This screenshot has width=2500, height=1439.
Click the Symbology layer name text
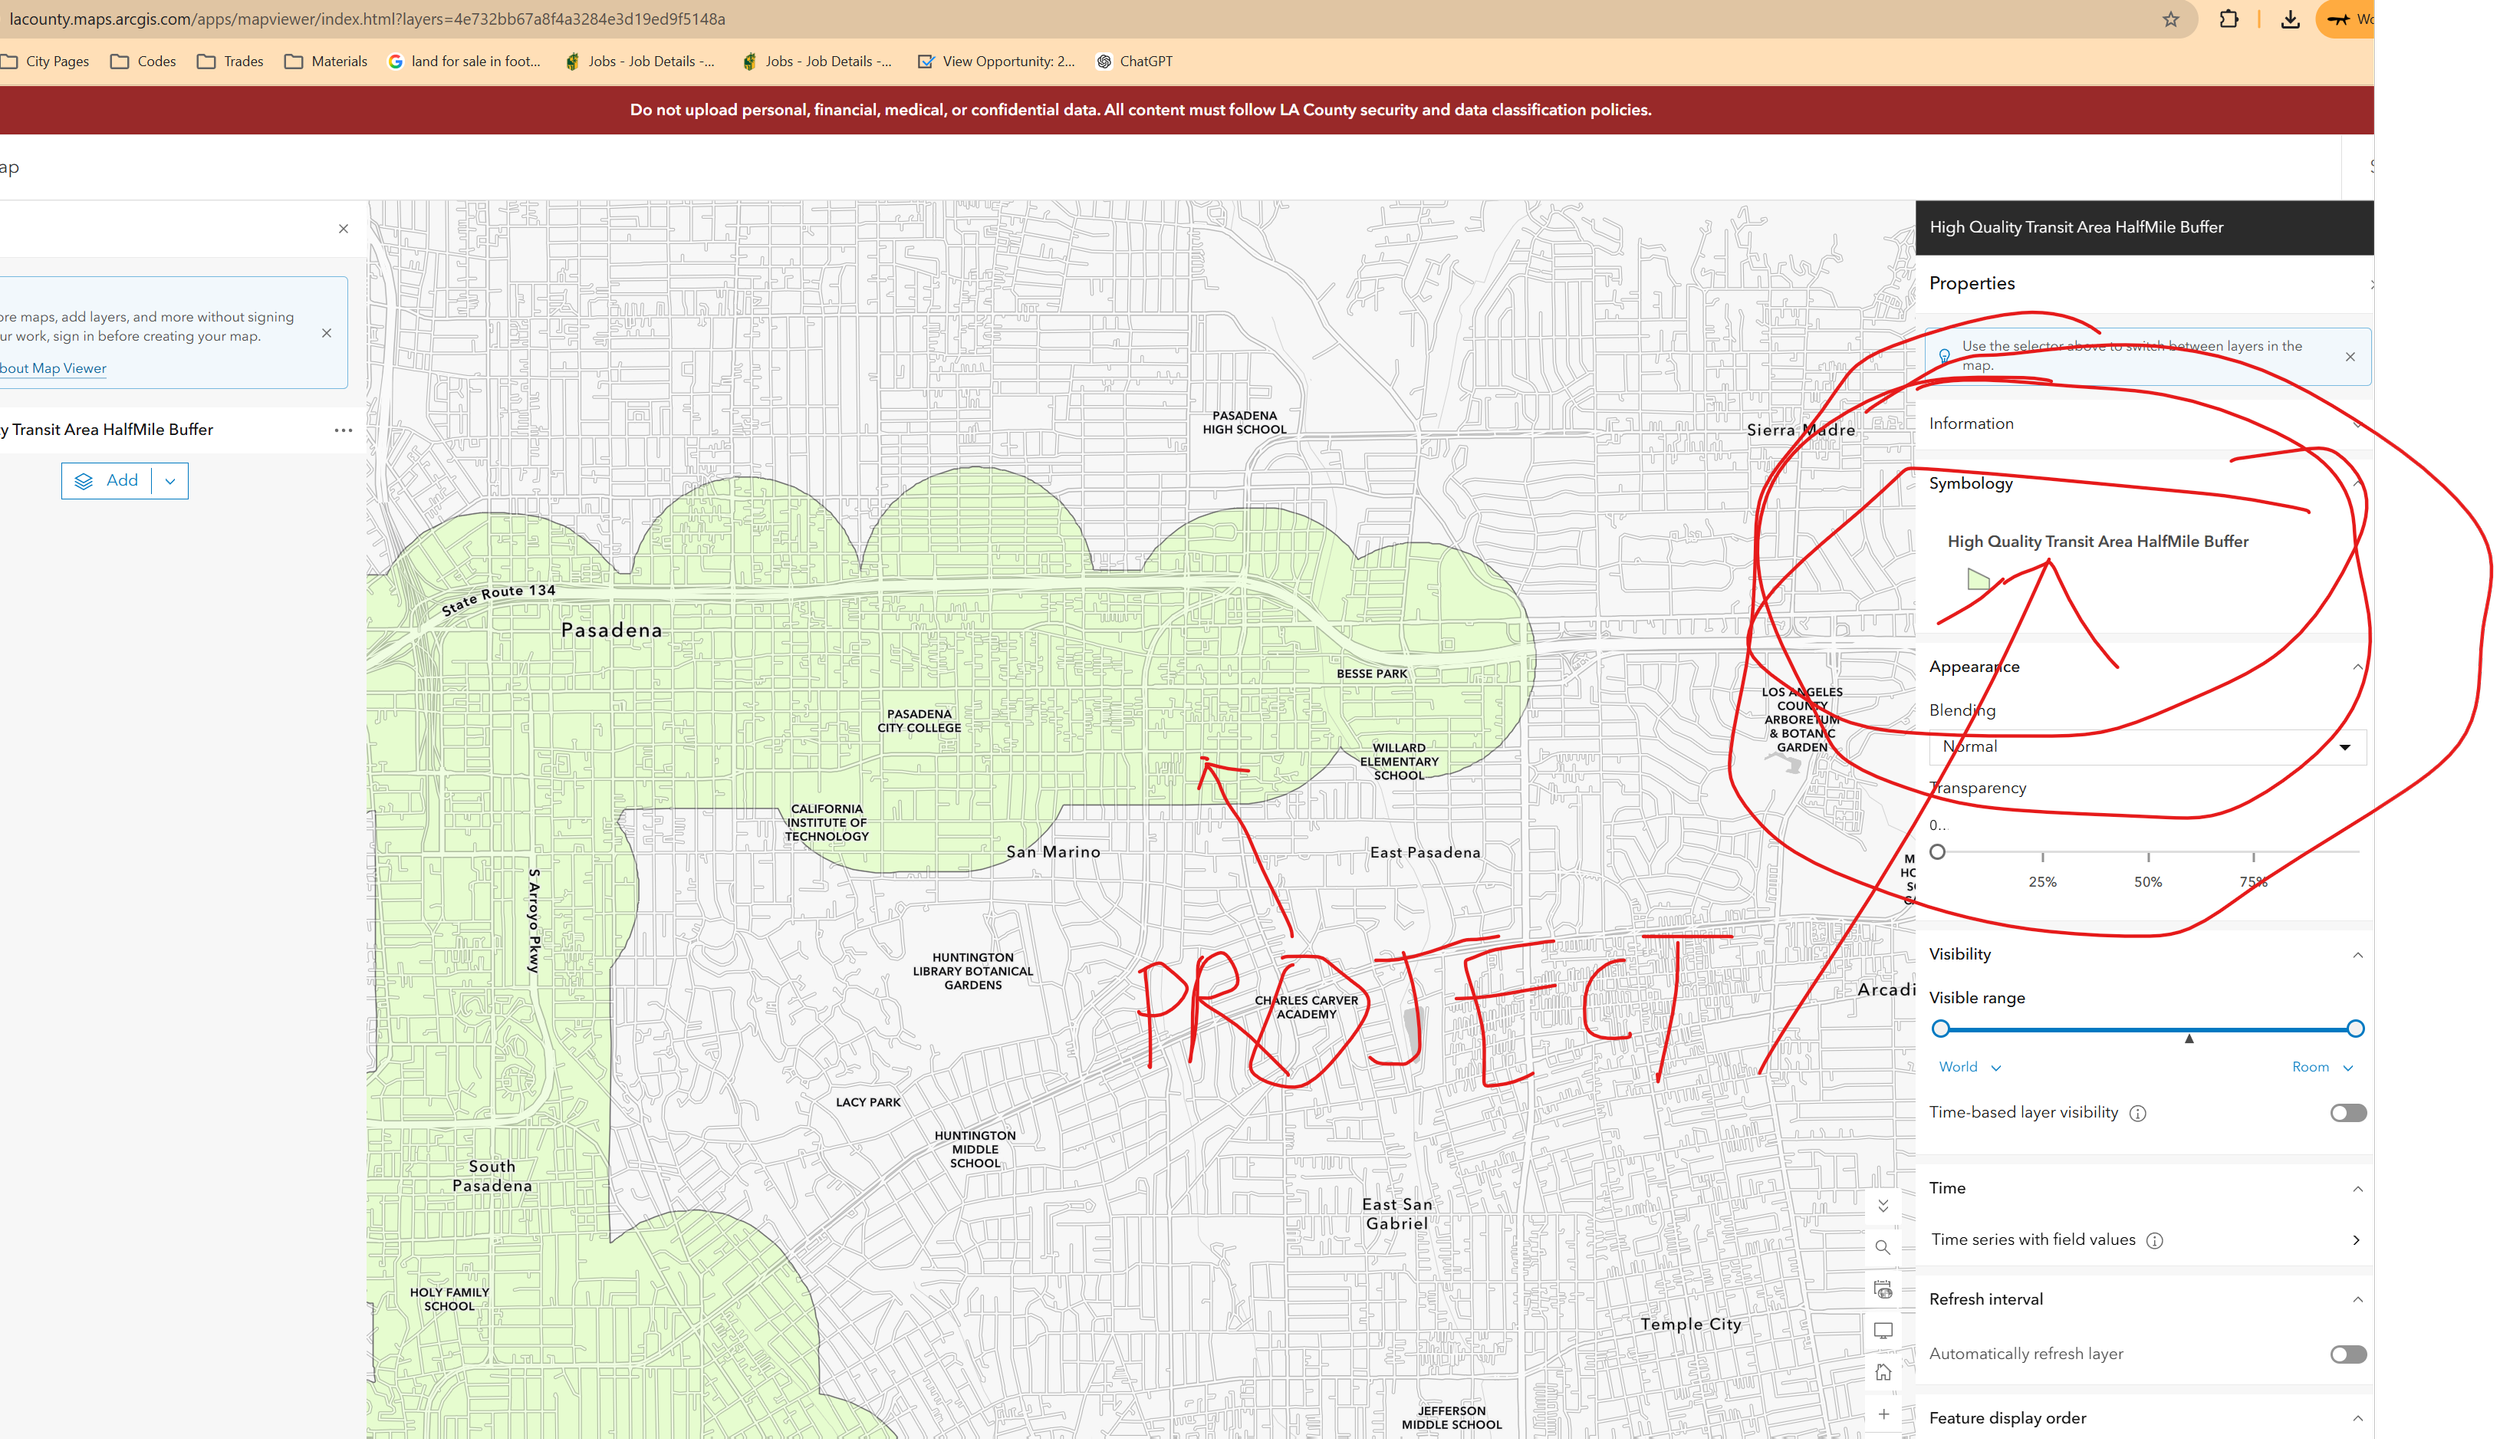(2096, 542)
